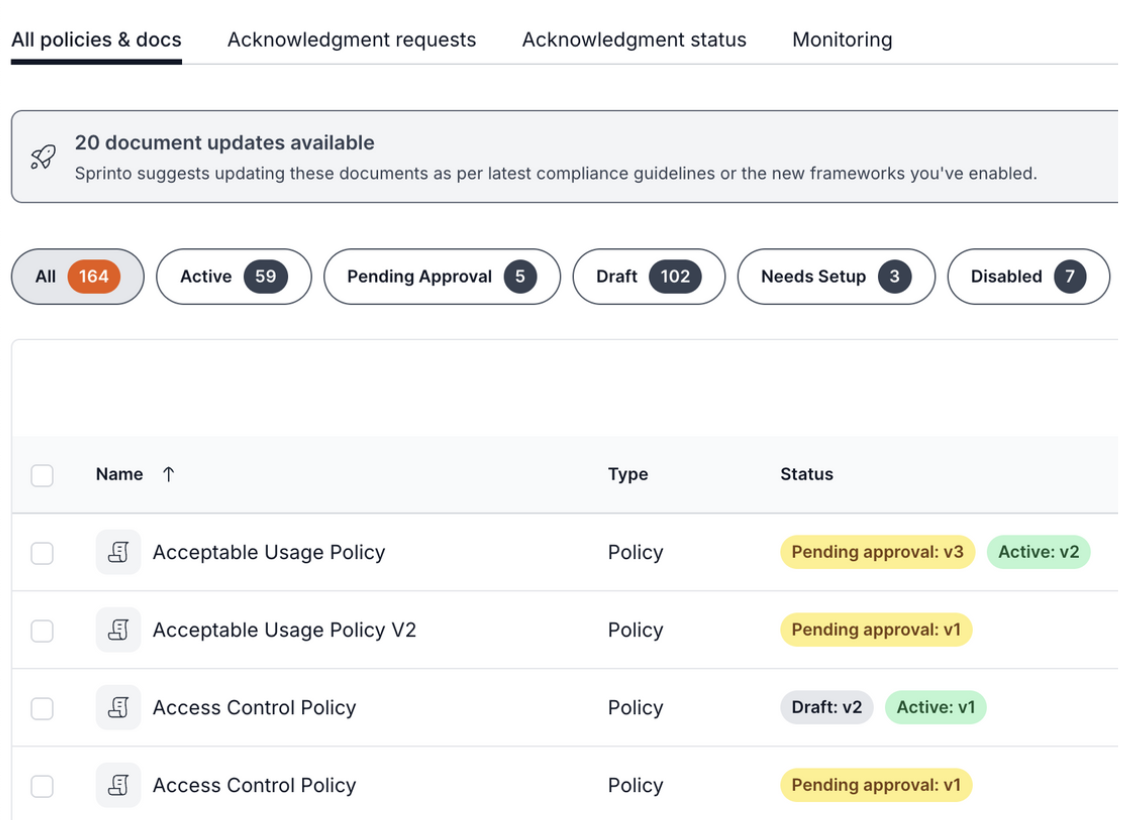Click the sort arrow beside Name column

click(x=168, y=474)
